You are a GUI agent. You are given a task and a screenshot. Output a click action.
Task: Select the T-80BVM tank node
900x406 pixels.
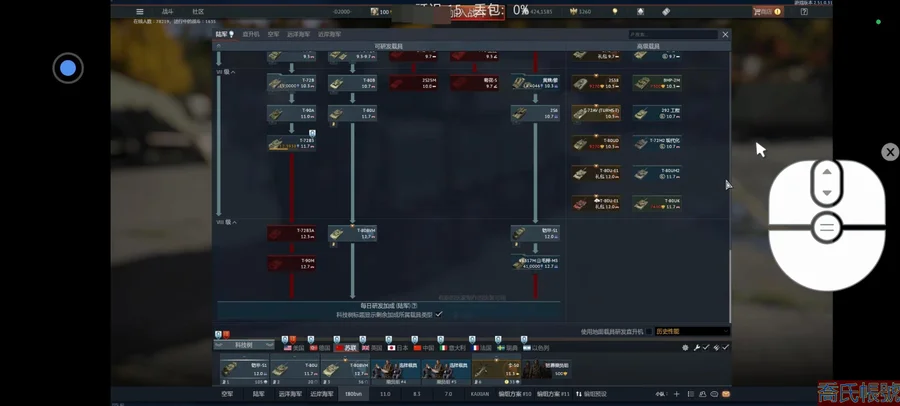(352, 233)
